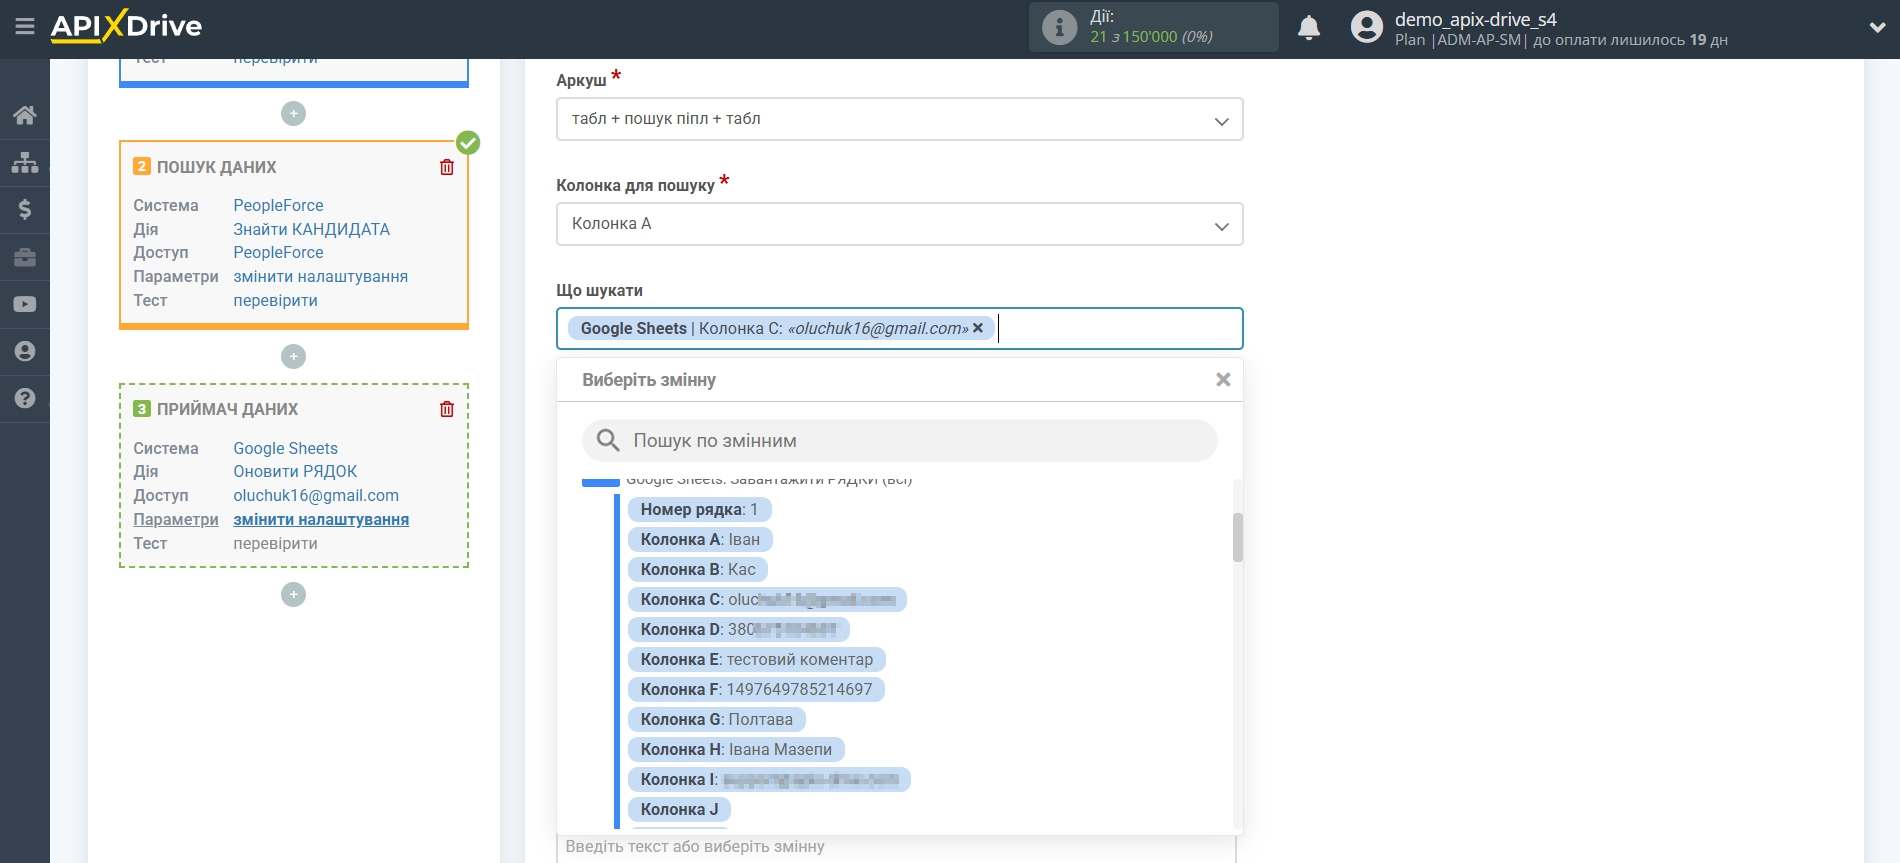Open the connections hierarchy sidebar icon
1900x863 pixels.
(25, 162)
